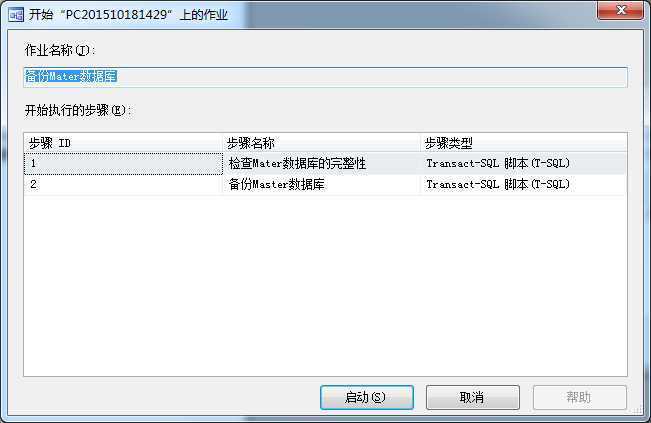Click the 启动(S) button
651x423 pixels.
pos(367,397)
